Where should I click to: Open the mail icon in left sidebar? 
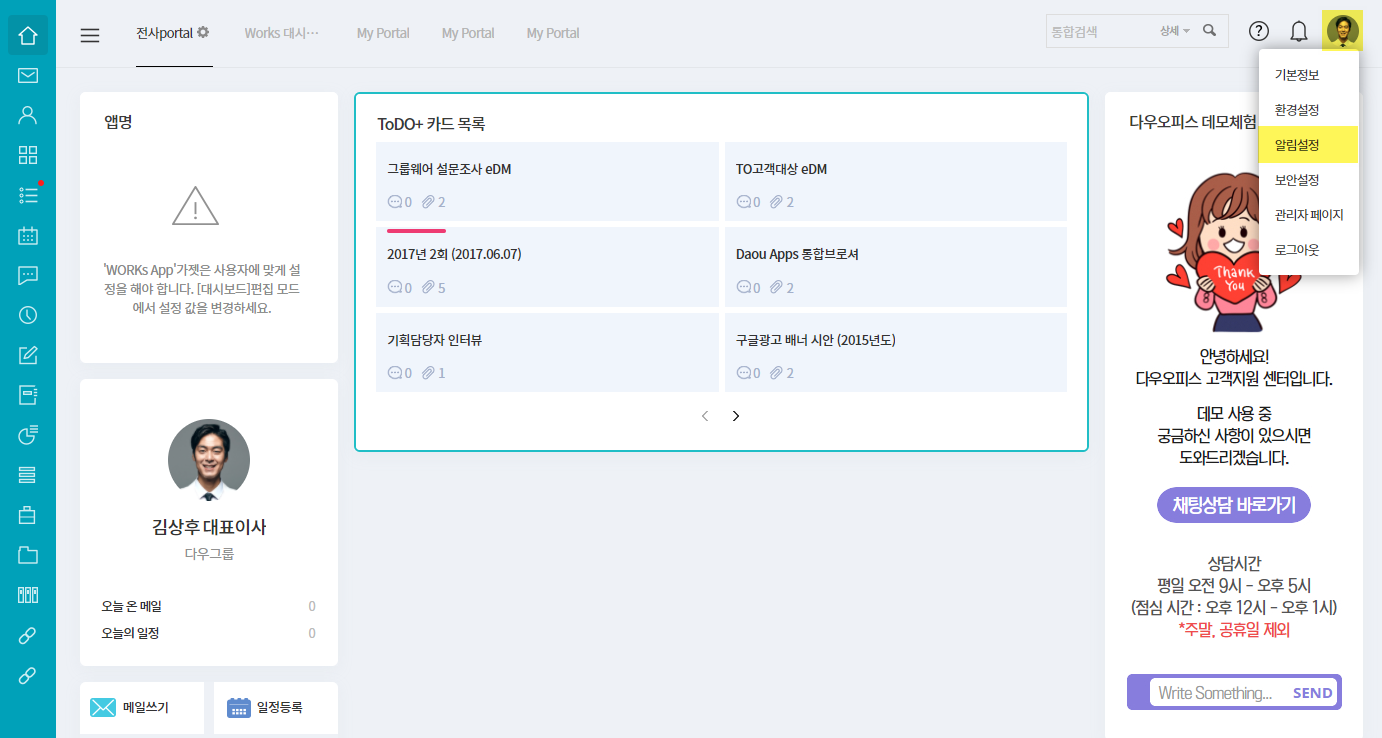click(28, 75)
